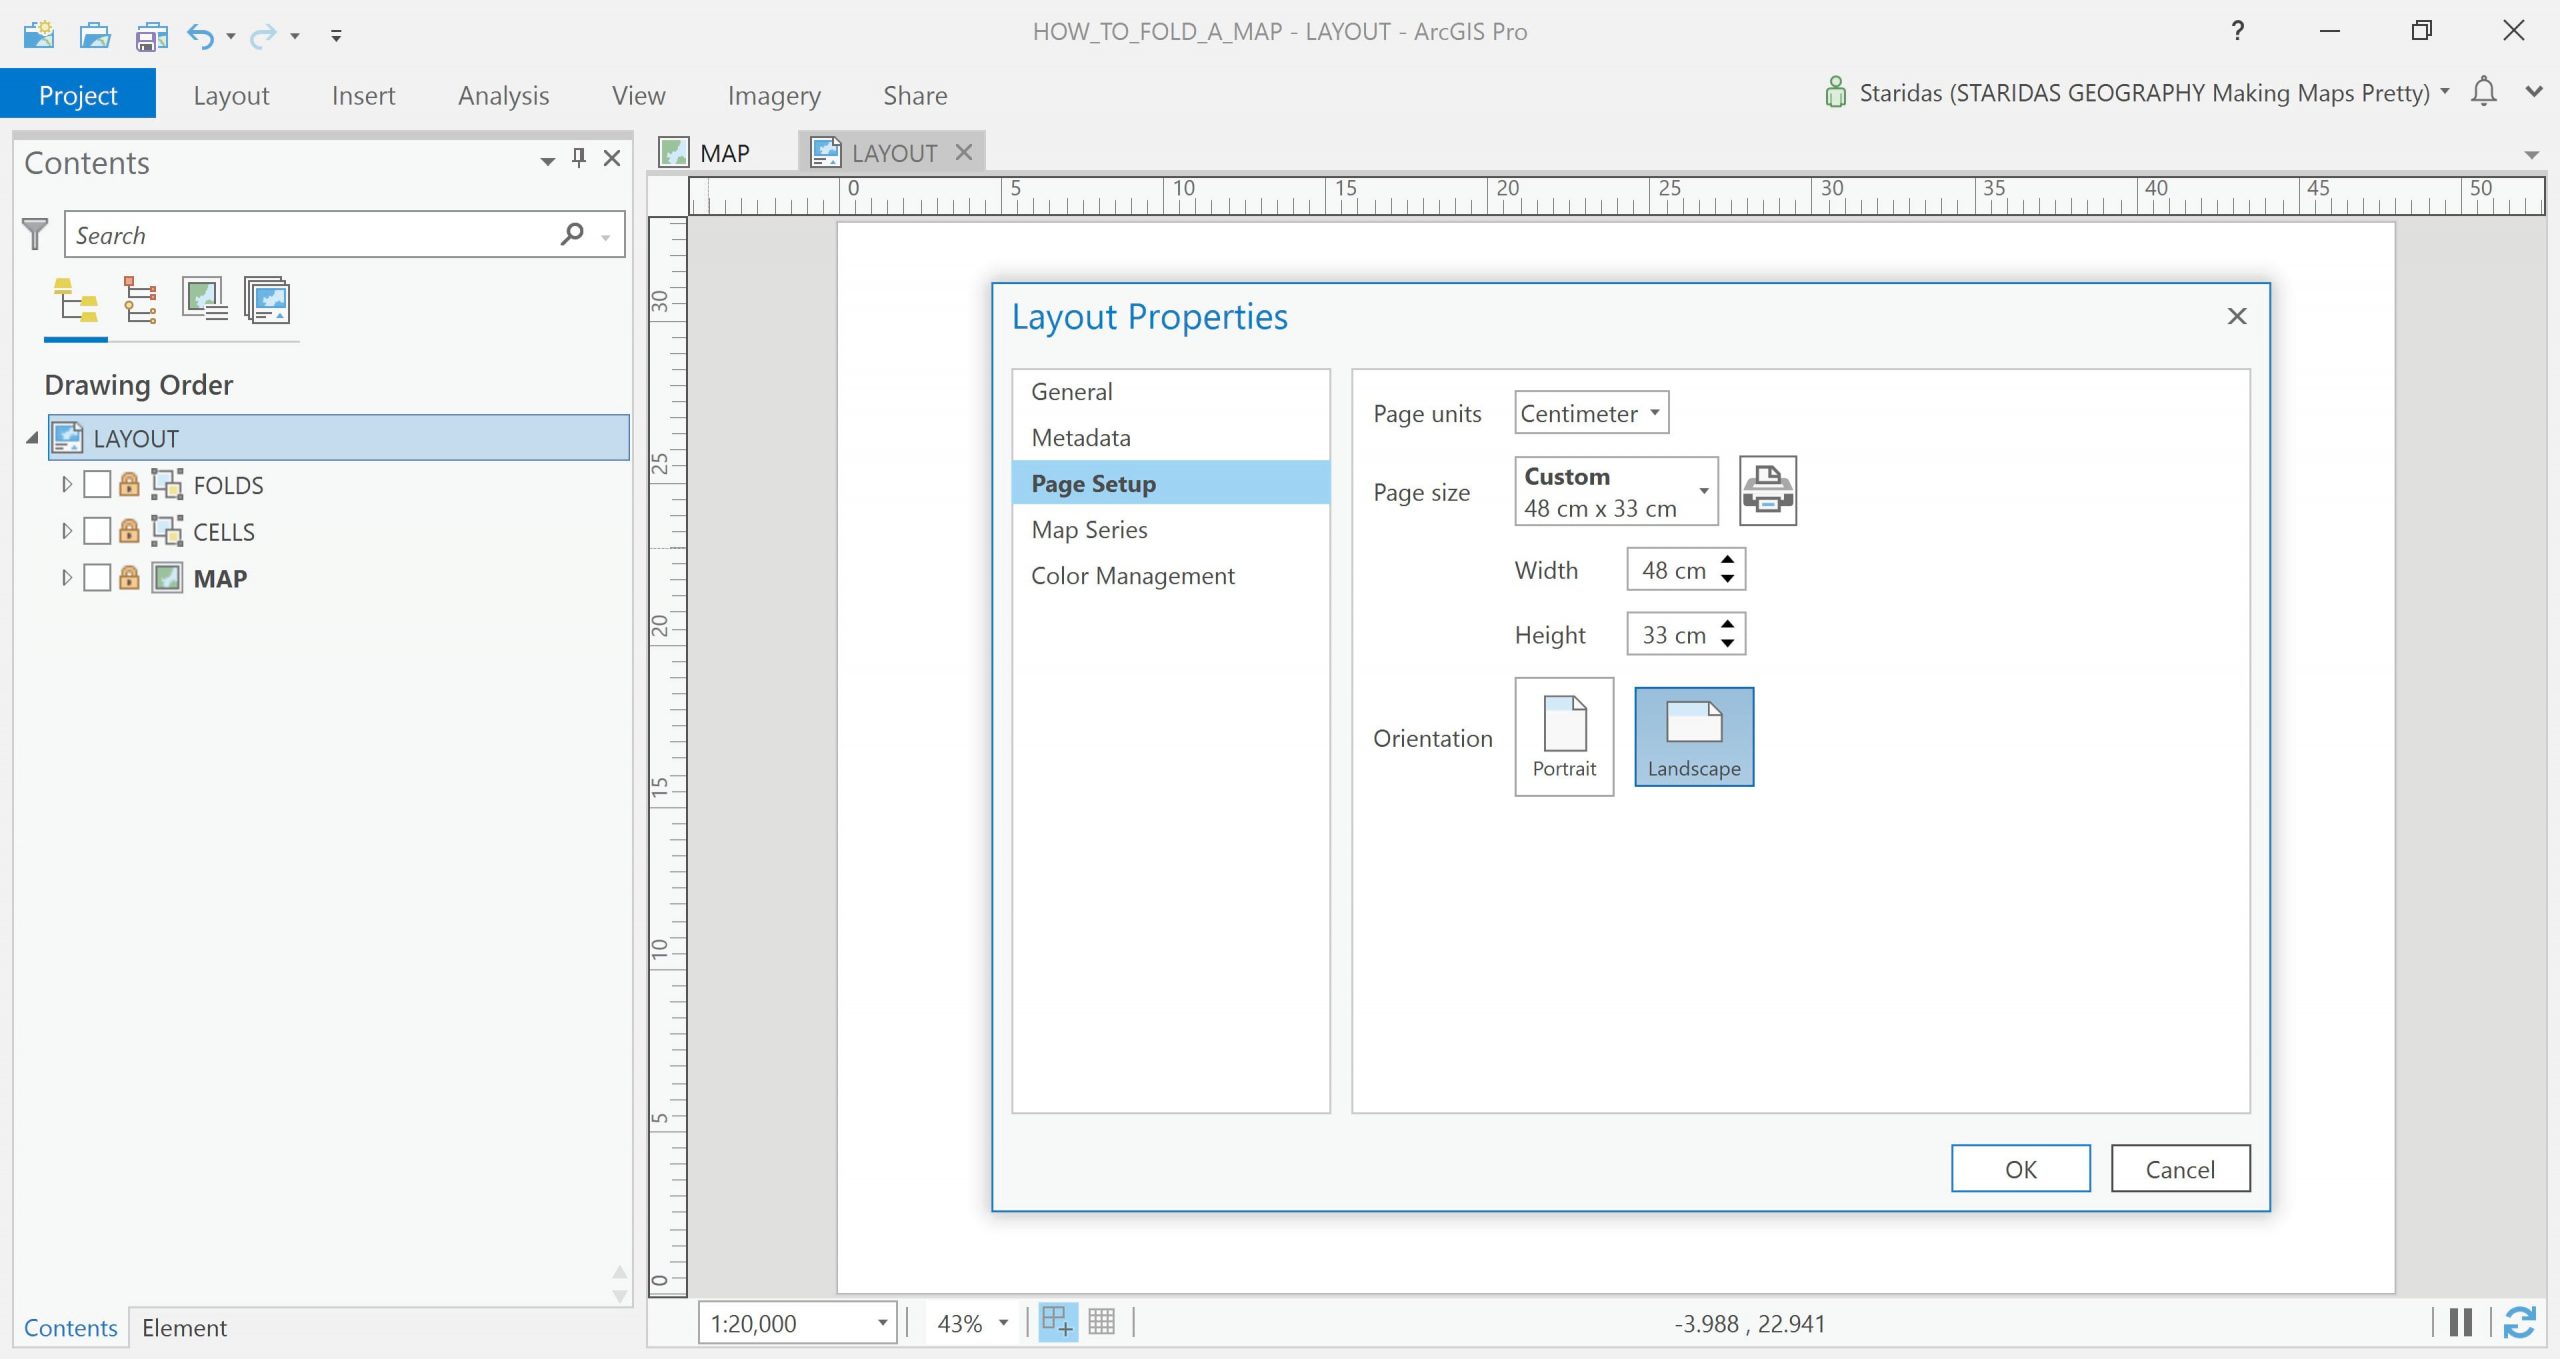Click Cancel in Layout Properties
Viewport: 2560px width, 1359px height.
2180,1169
